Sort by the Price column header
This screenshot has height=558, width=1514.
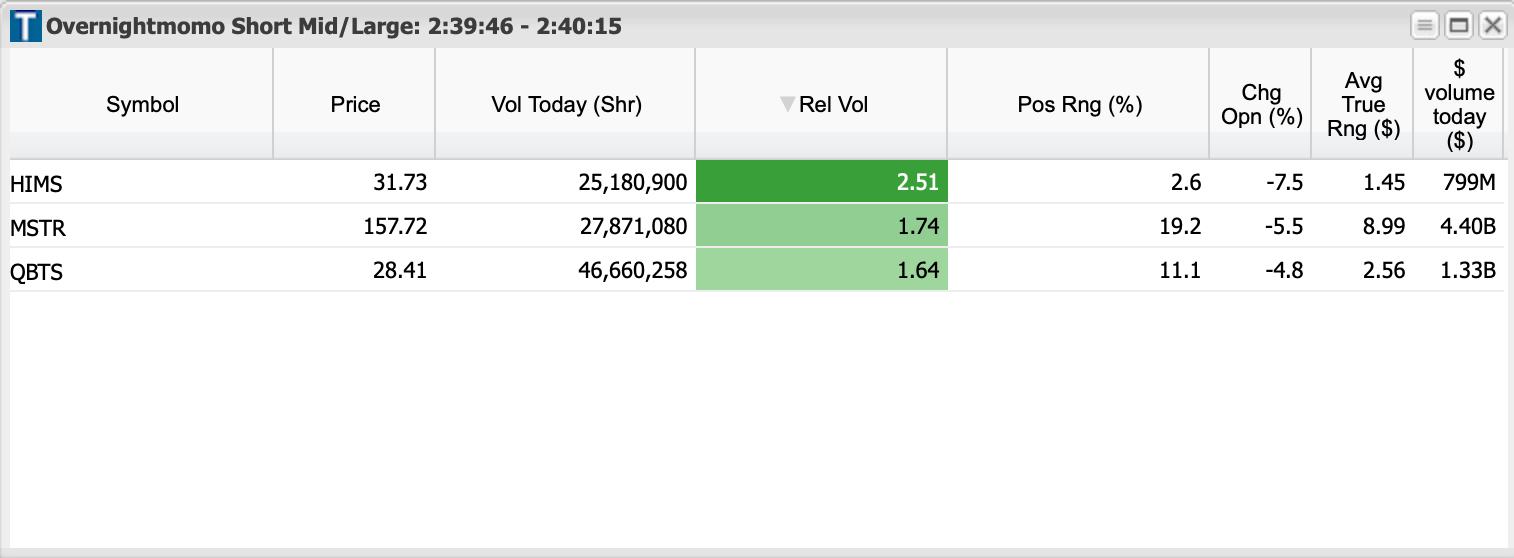click(x=355, y=104)
